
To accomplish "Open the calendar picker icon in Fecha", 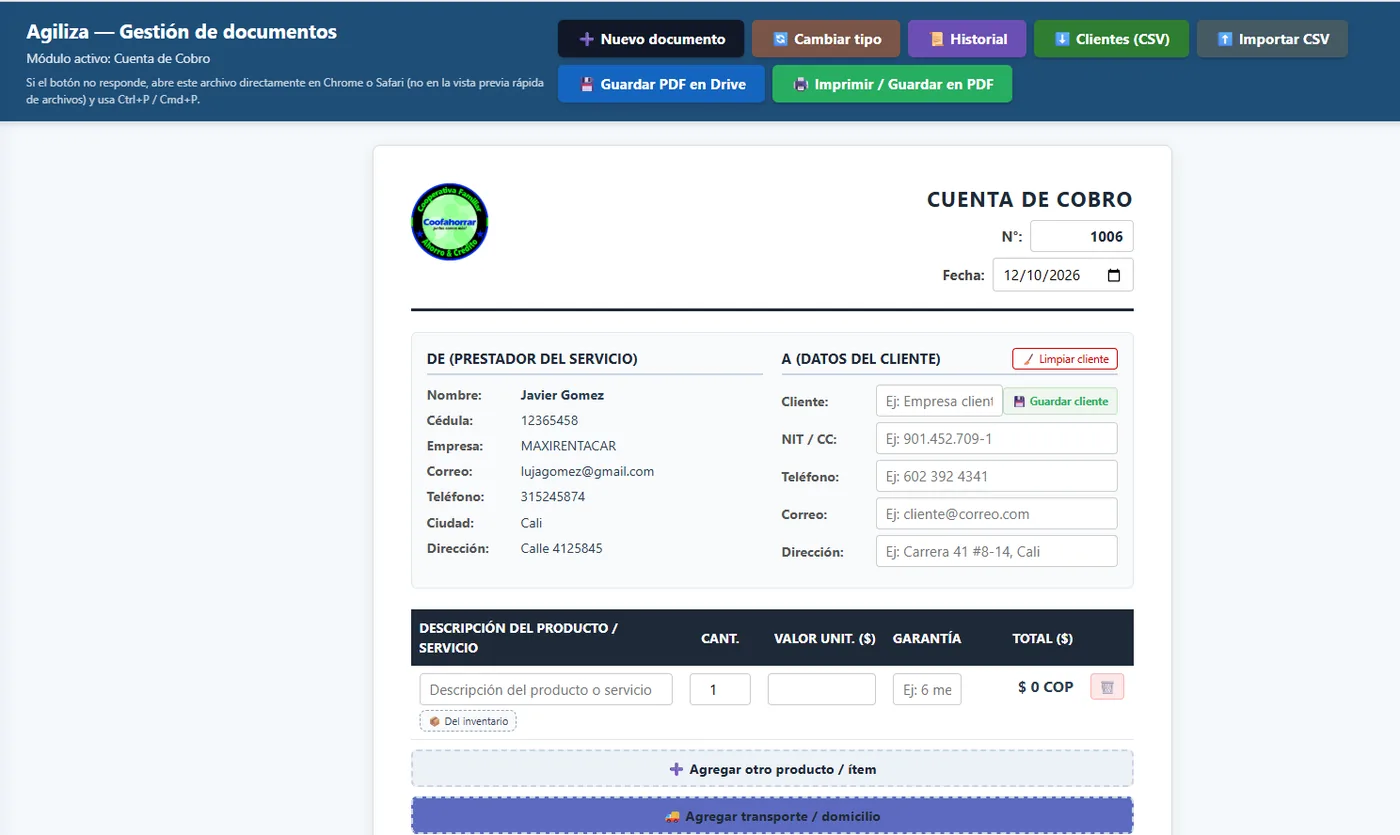I will tap(1114, 275).
